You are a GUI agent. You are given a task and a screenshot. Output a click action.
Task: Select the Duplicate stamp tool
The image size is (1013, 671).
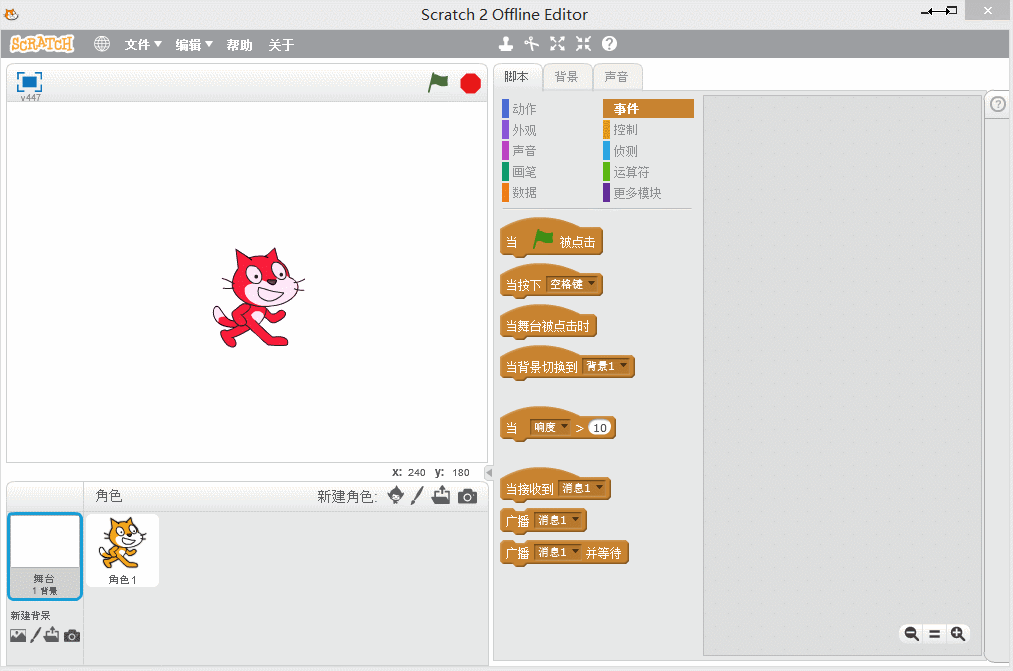click(506, 44)
